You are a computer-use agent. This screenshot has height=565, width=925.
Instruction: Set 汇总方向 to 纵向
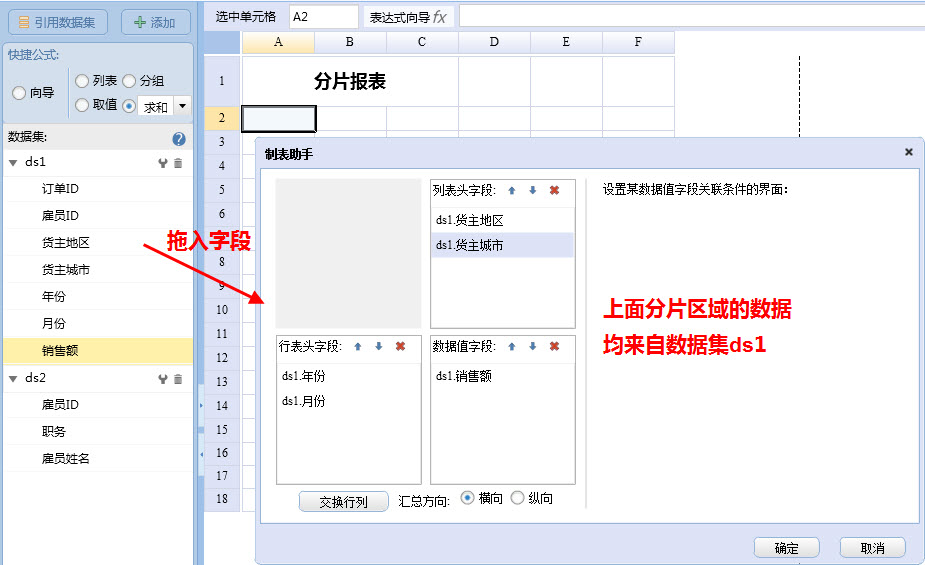[517, 498]
